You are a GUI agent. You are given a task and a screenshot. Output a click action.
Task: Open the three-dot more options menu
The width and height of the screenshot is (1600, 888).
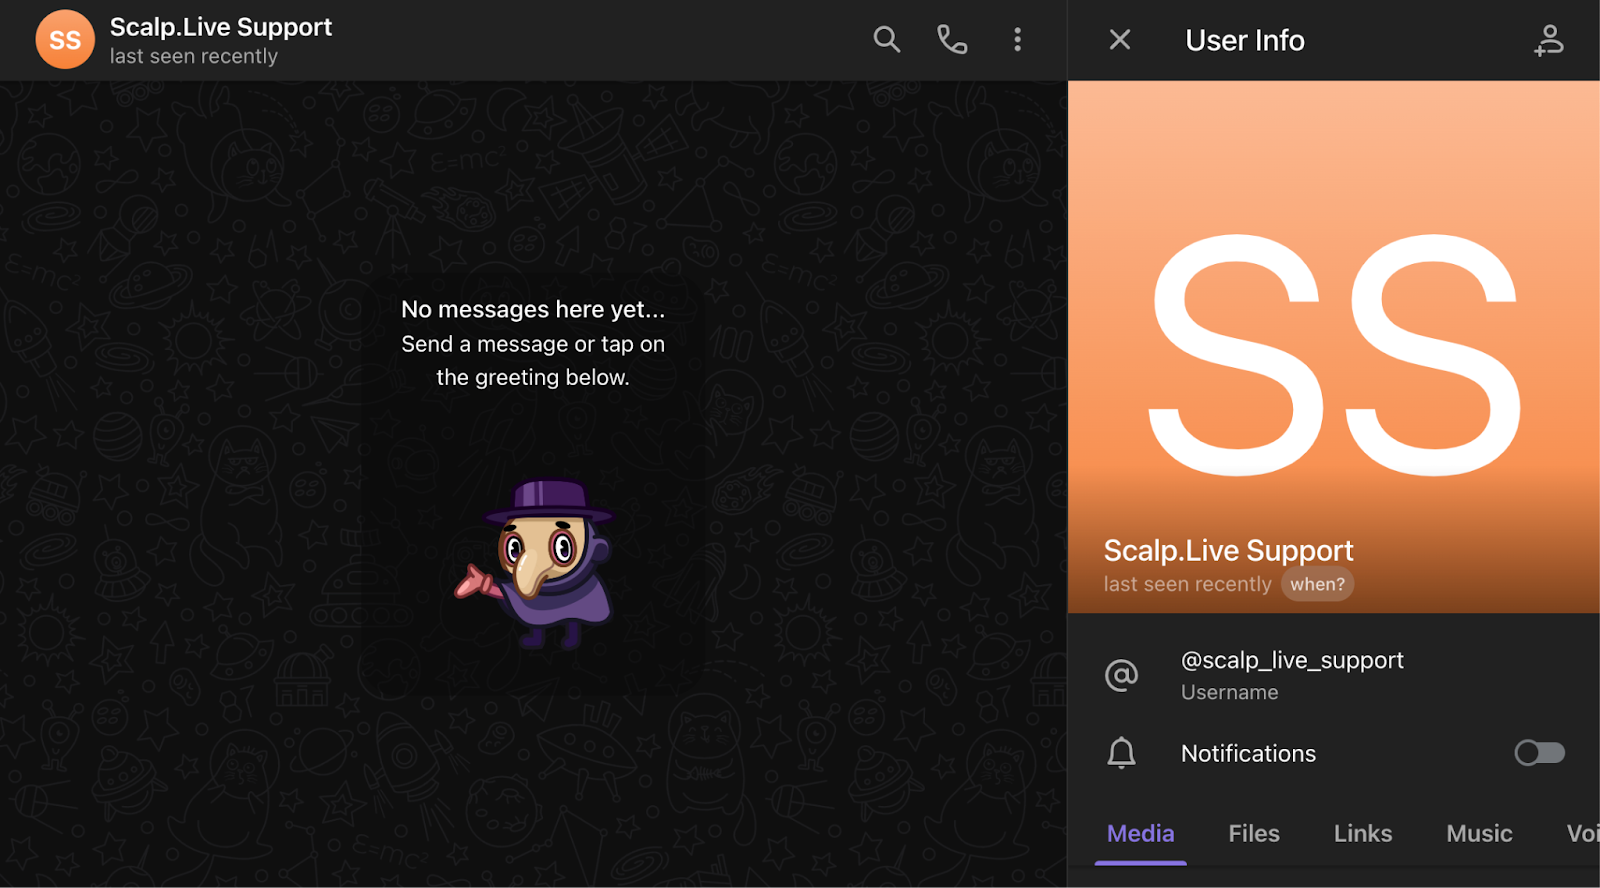[1017, 40]
